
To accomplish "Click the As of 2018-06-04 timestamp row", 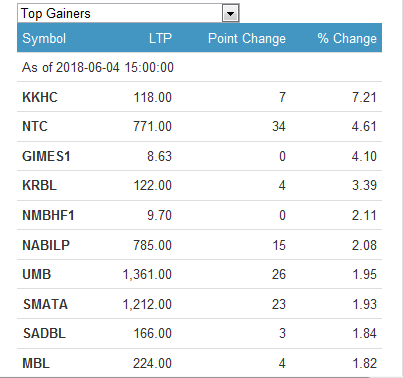I will click(x=98, y=67).
